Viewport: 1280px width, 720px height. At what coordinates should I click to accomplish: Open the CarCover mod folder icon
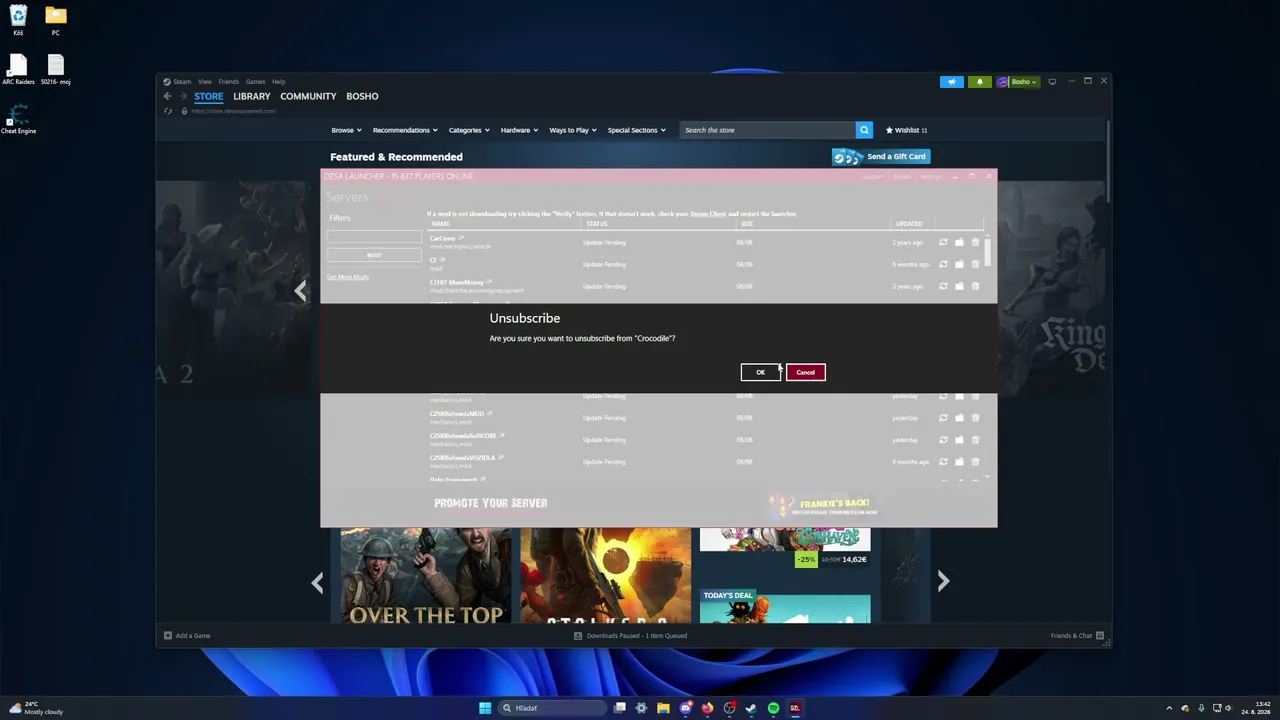tap(959, 242)
